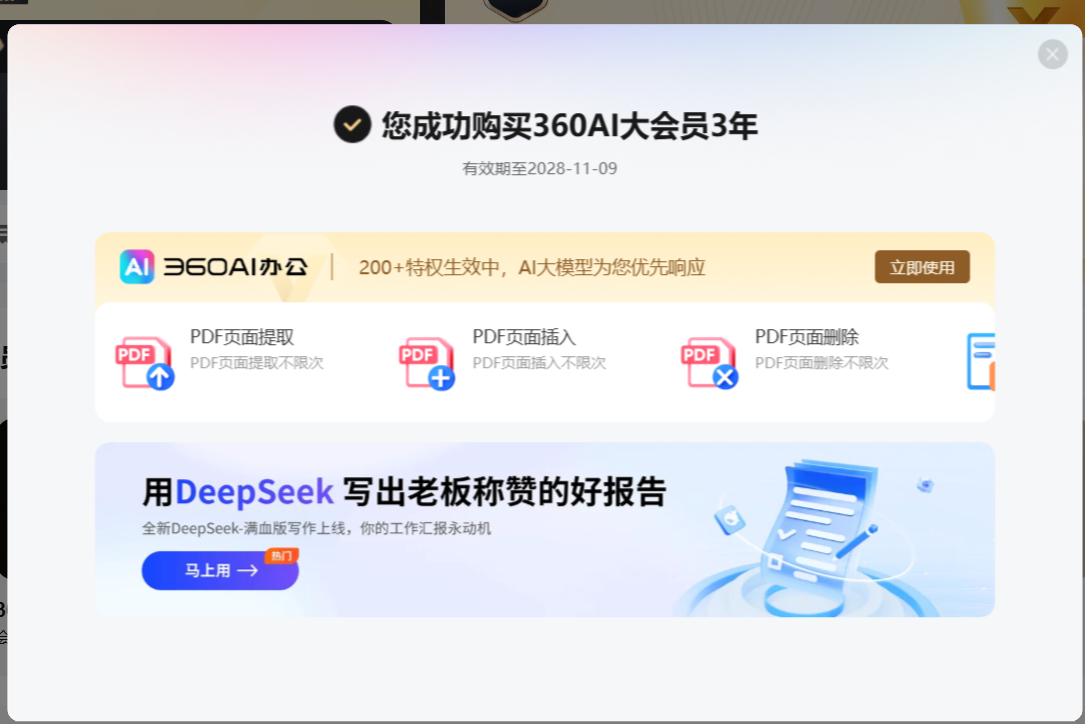Click the 360AI办公 logo icon
Image resolution: width=1085 pixels, height=724 pixels.
pyautogui.click(x=137, y=266)
